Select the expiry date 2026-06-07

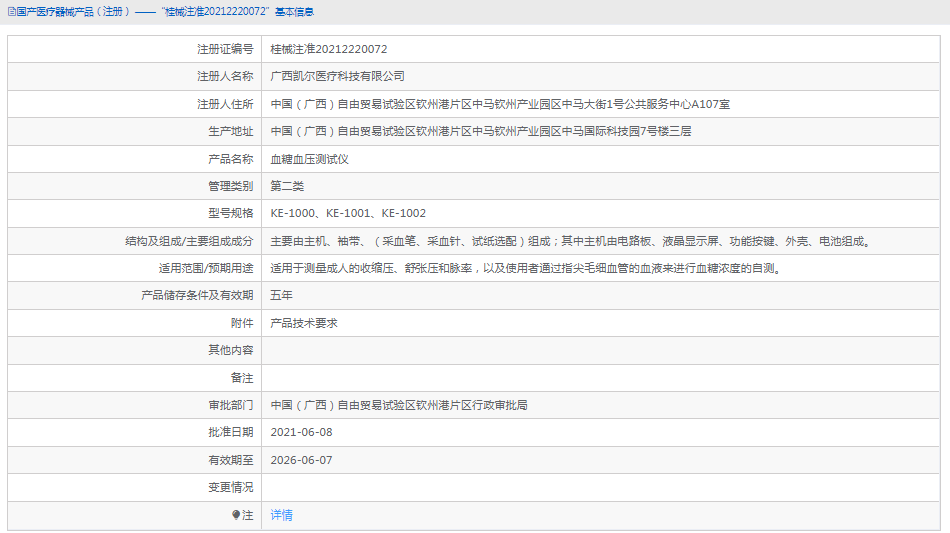(301, 460)
